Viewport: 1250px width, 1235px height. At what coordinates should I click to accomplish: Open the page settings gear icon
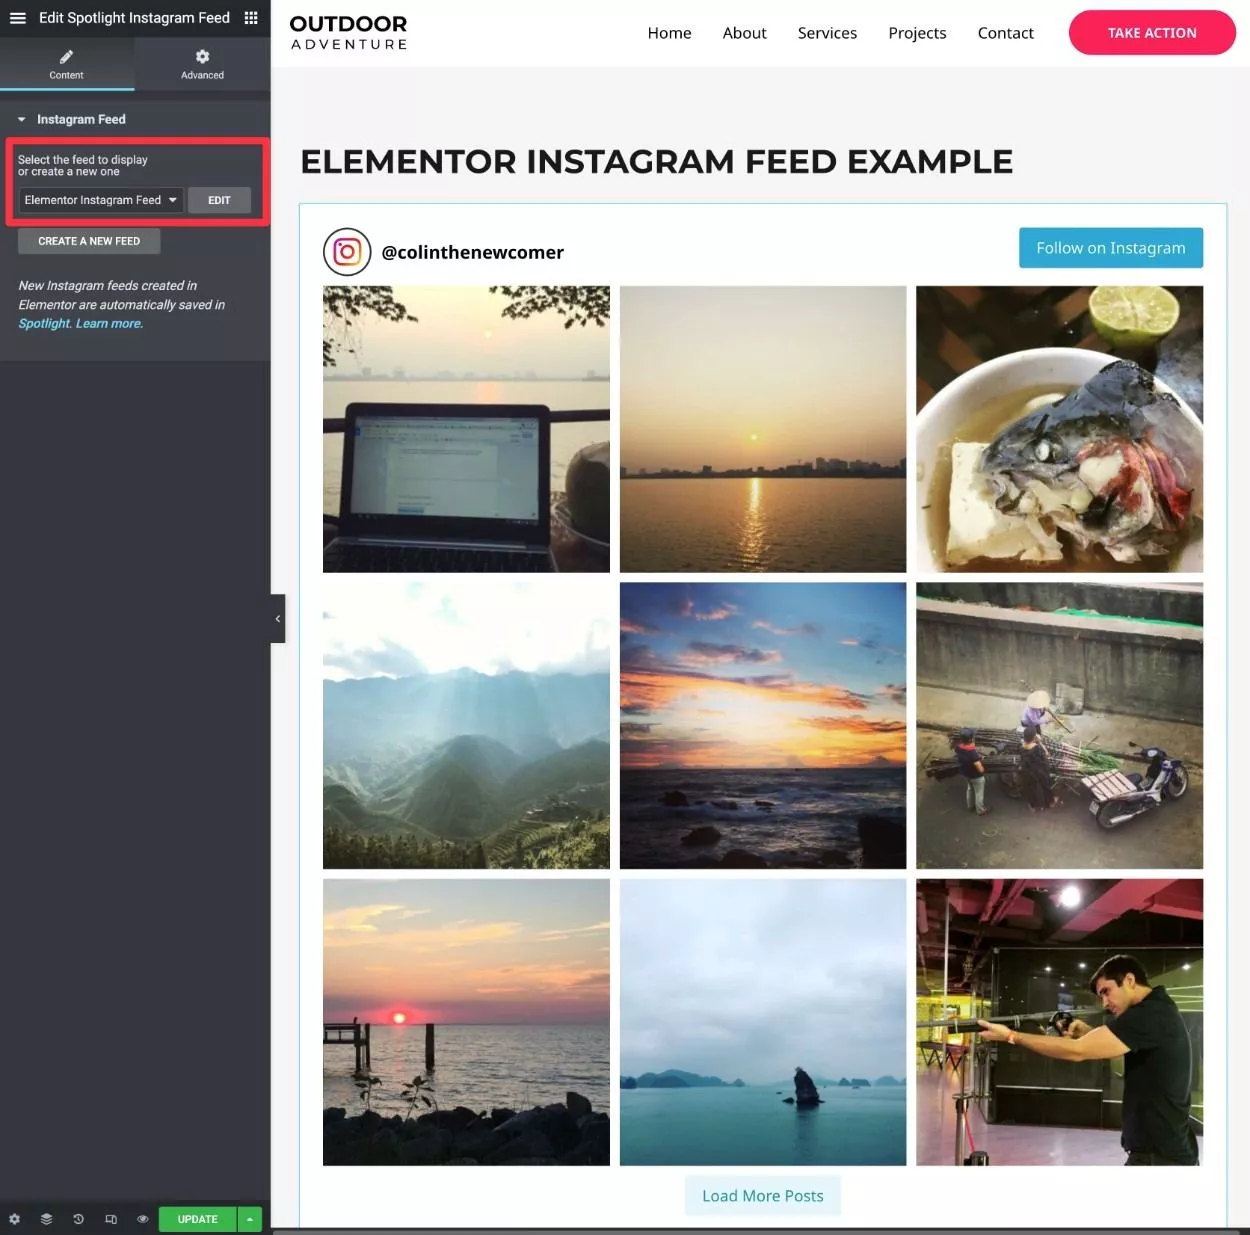[14, 1219]
